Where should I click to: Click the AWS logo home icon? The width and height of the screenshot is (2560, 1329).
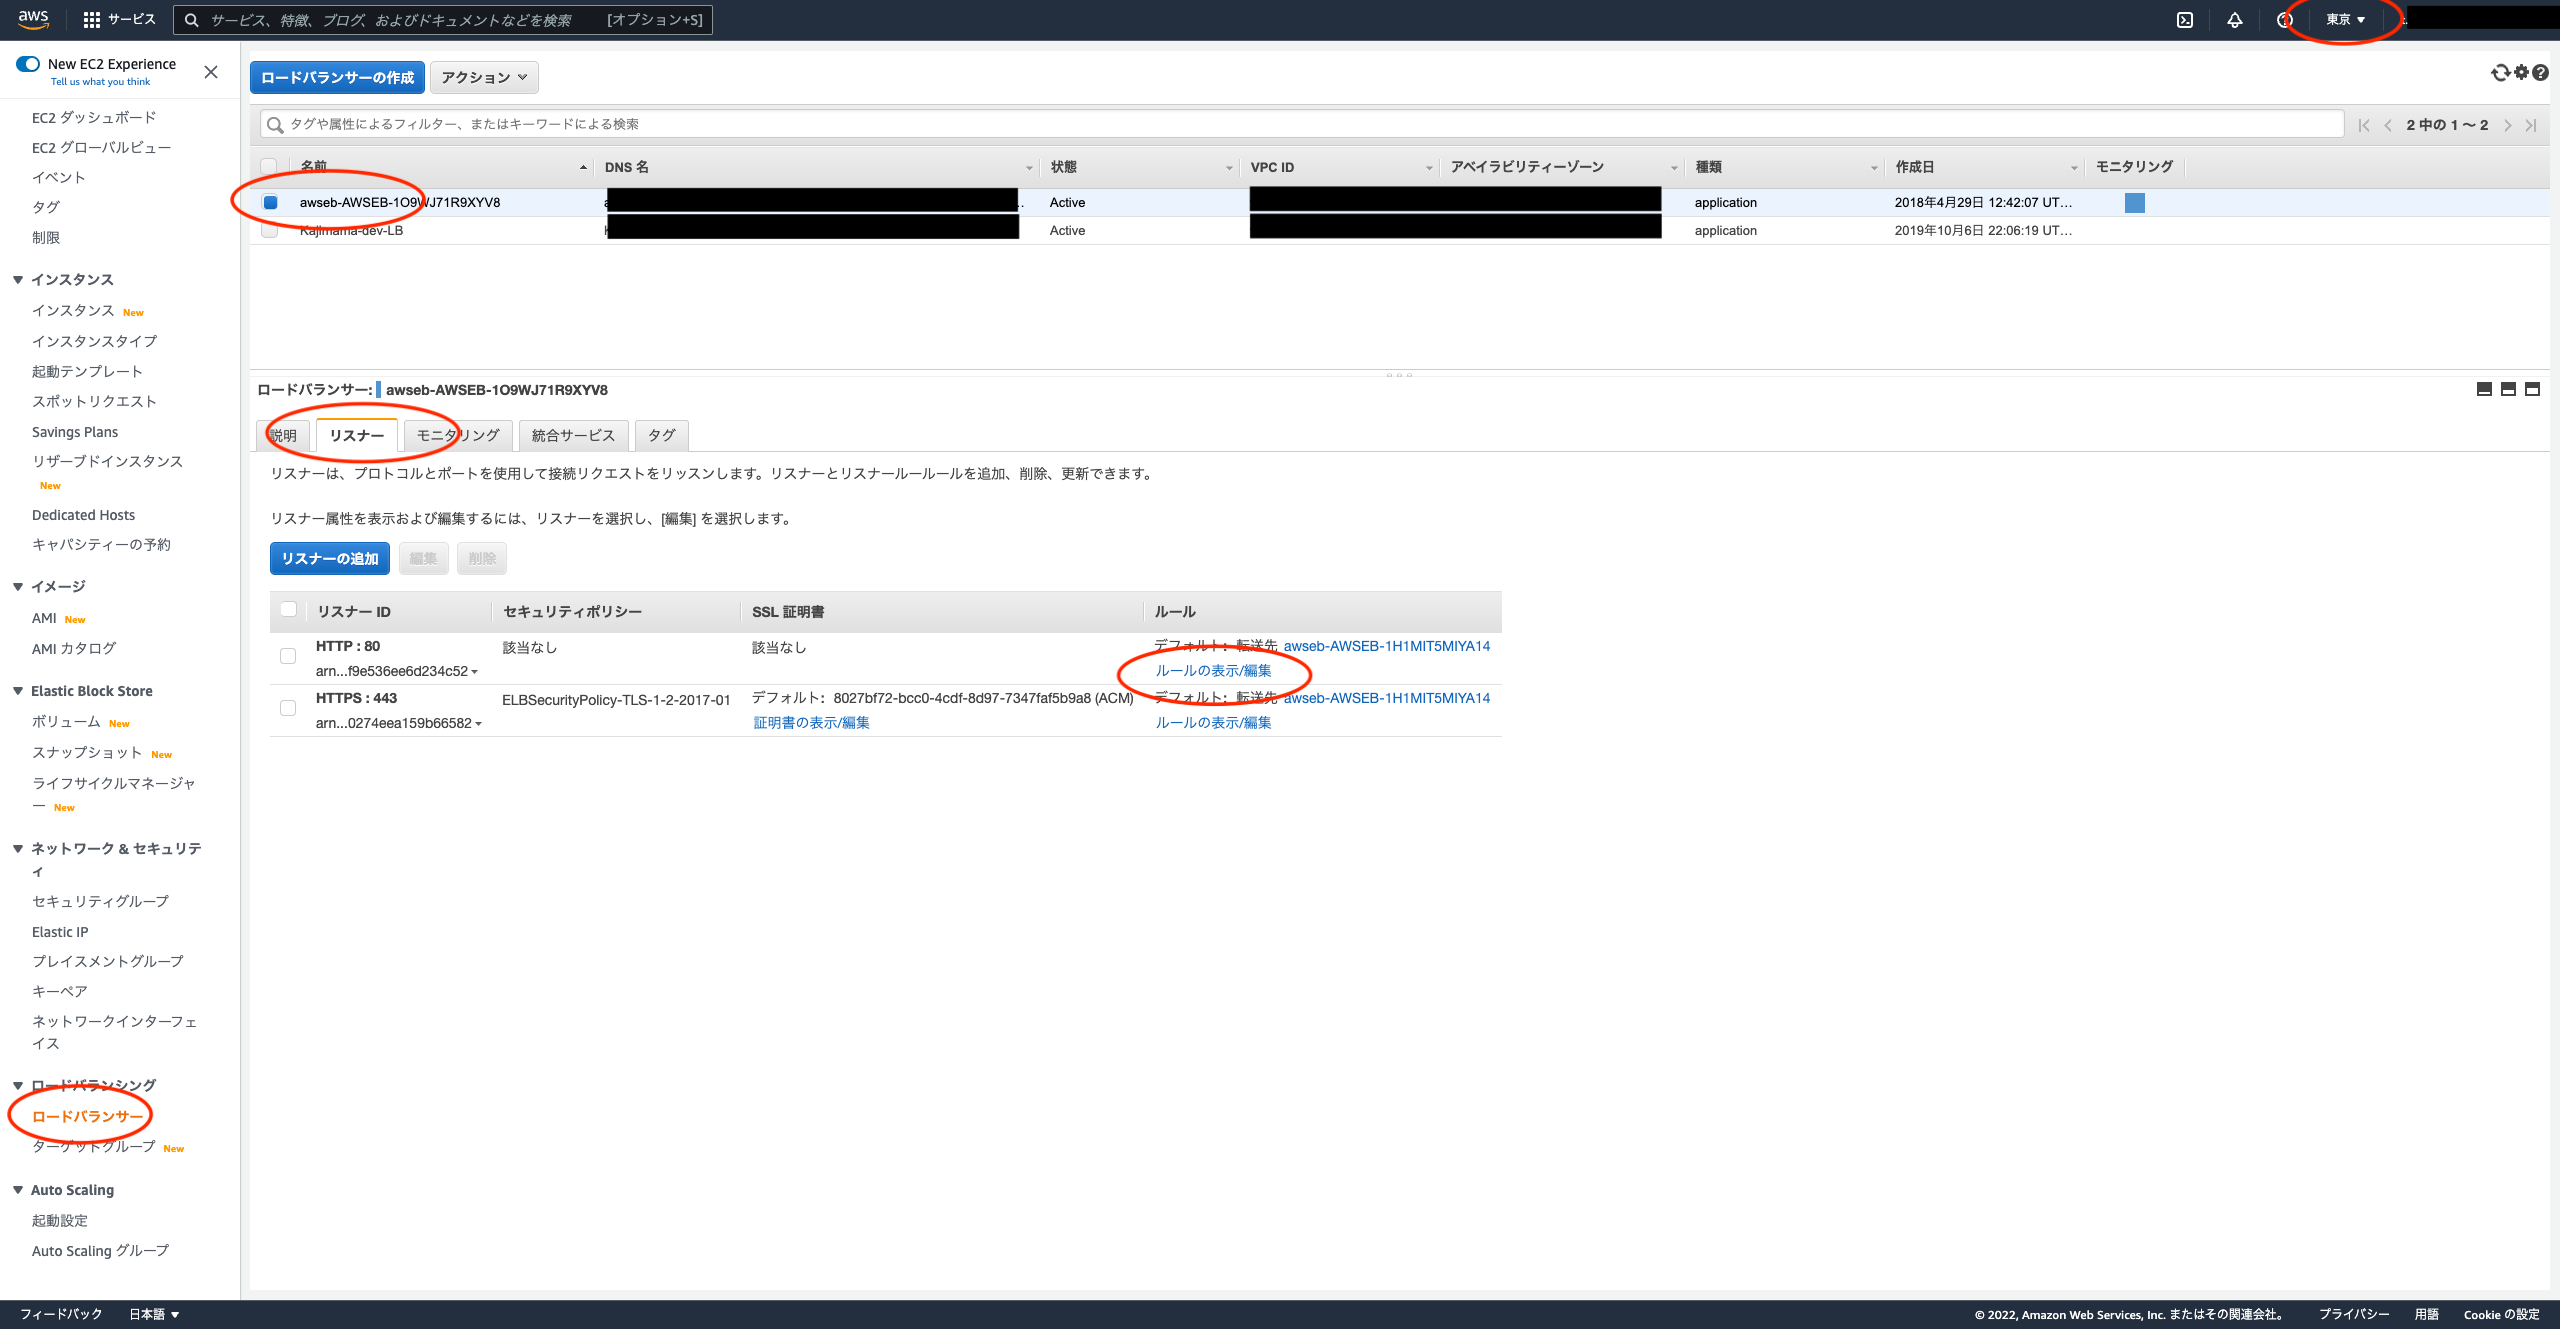coord(33,19)
